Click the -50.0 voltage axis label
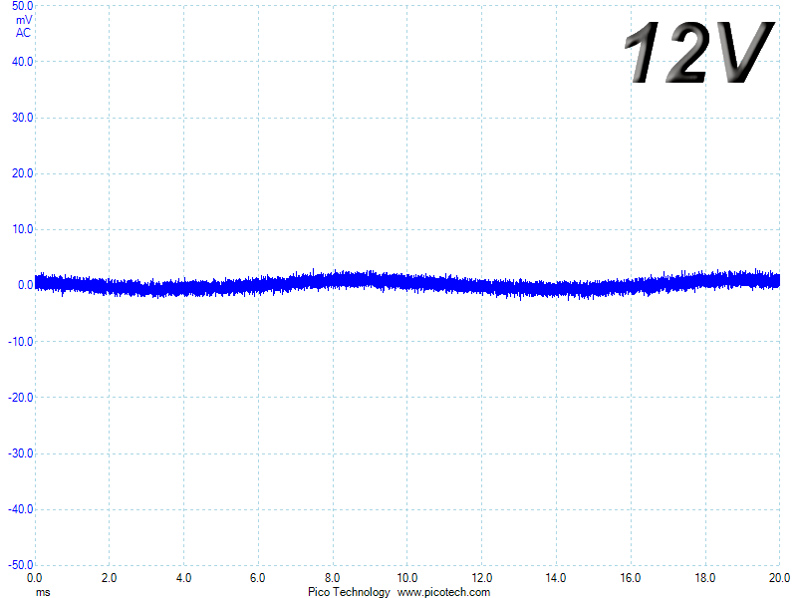The image size is (797, 598). click(20, 565)
